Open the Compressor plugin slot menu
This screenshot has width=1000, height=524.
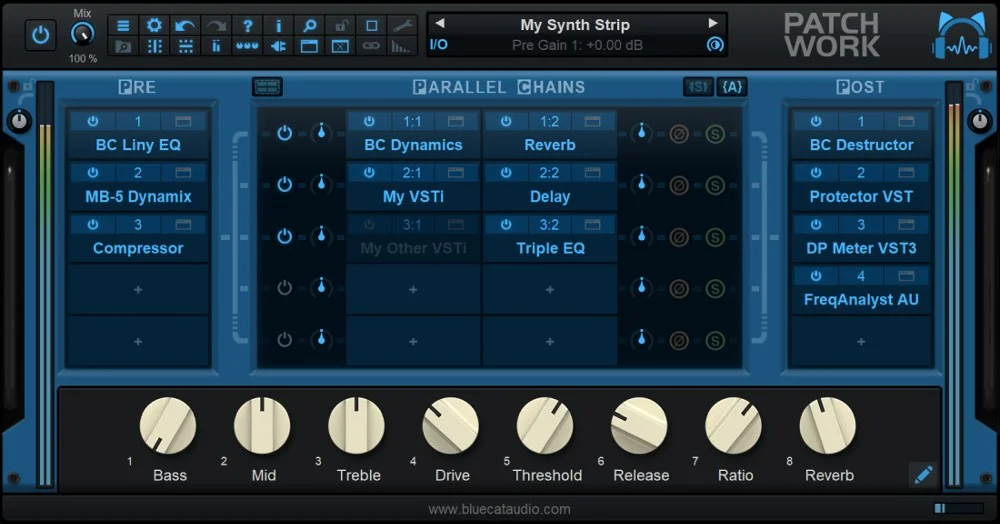[138, 248]
